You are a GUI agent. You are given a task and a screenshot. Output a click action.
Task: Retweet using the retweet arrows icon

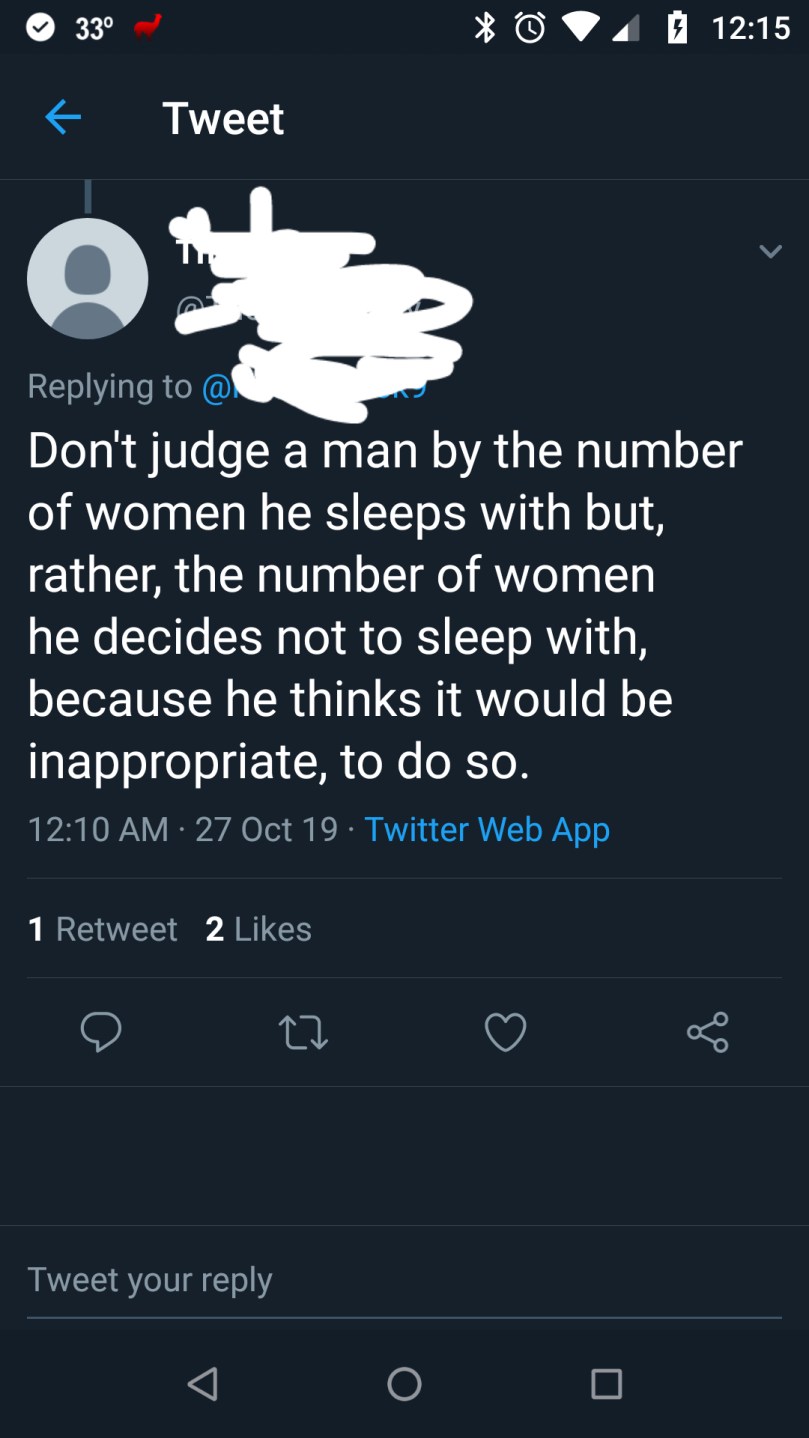click(303, 1032)
